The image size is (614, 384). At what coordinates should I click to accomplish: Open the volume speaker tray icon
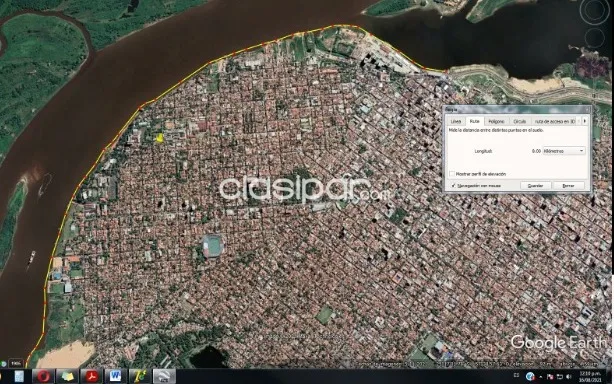pos(569,377)
